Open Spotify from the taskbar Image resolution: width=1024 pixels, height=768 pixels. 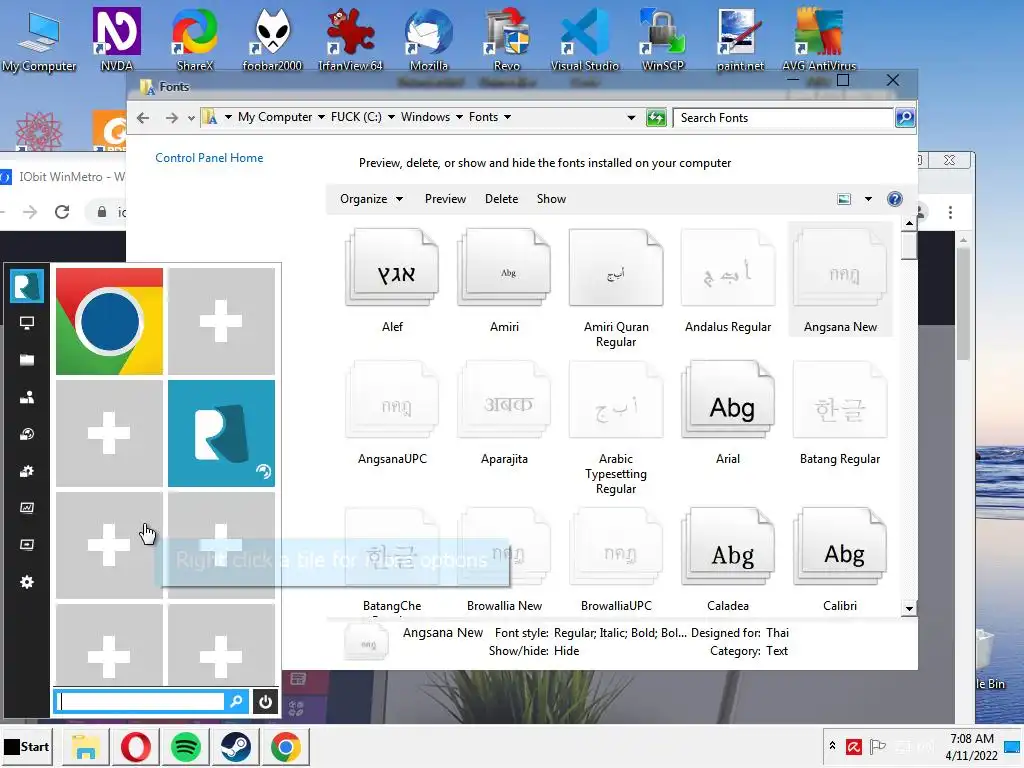[x=185, y=746]
